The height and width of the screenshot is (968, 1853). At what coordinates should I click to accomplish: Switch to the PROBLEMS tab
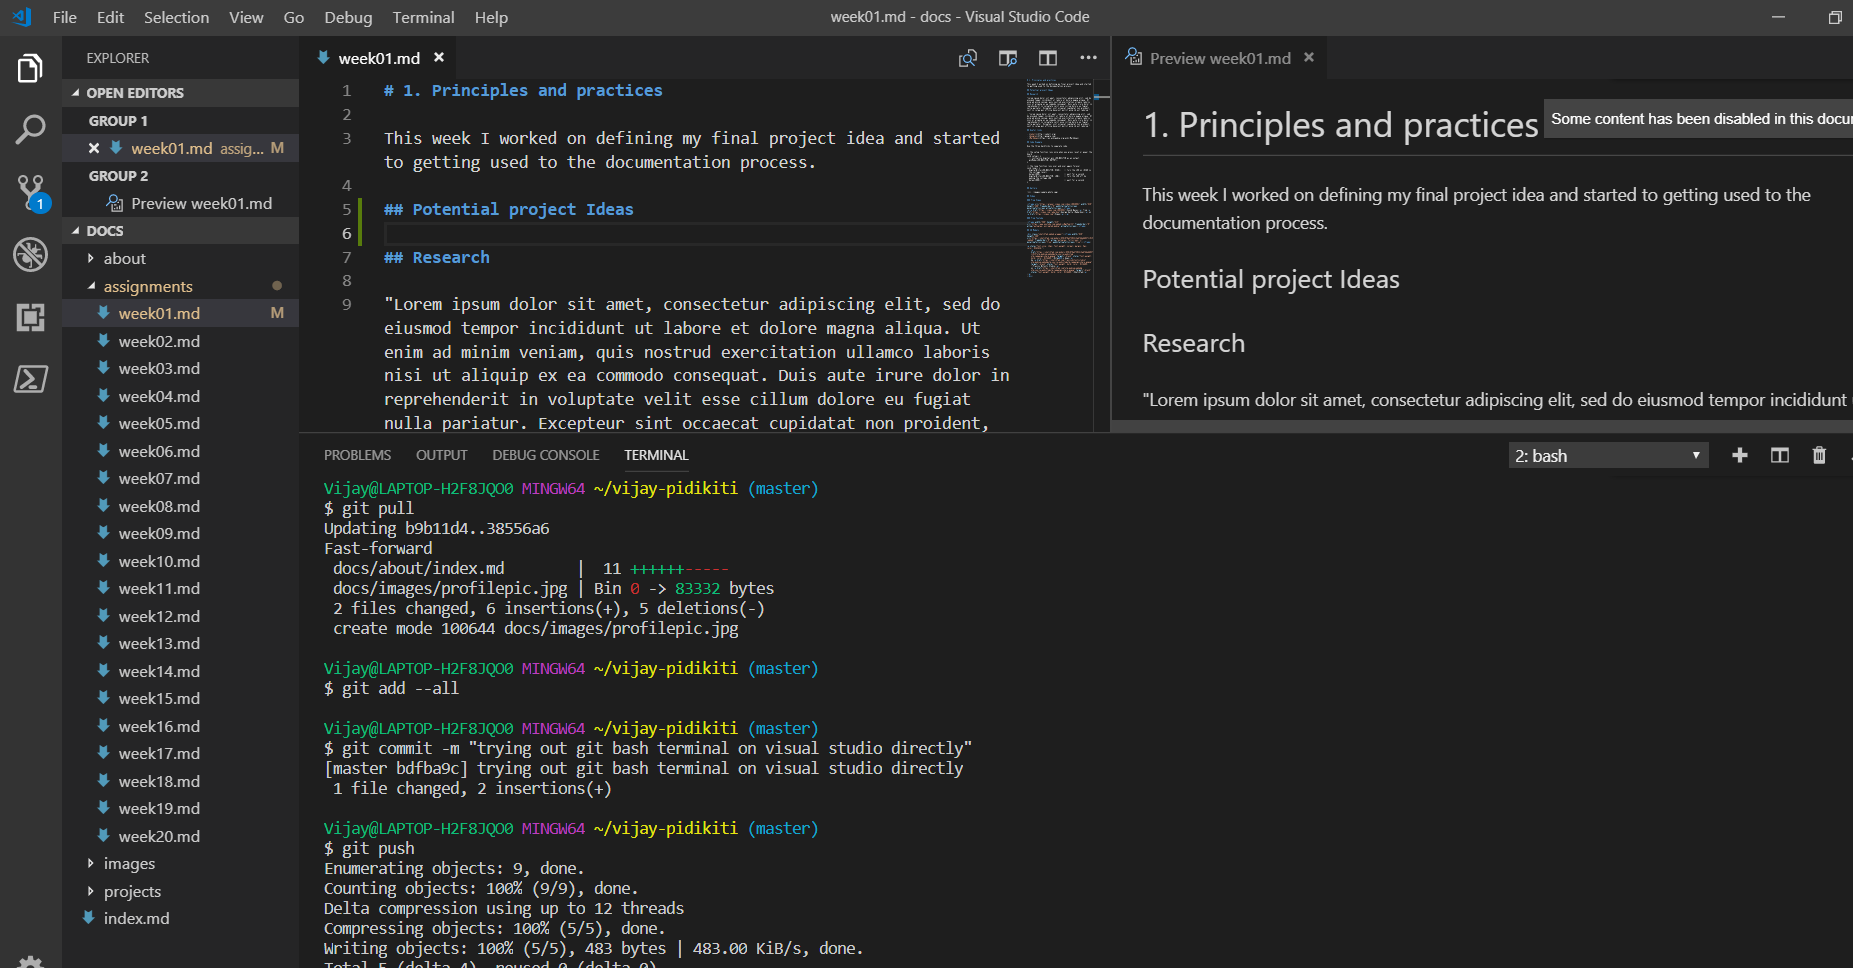(357, 455)
